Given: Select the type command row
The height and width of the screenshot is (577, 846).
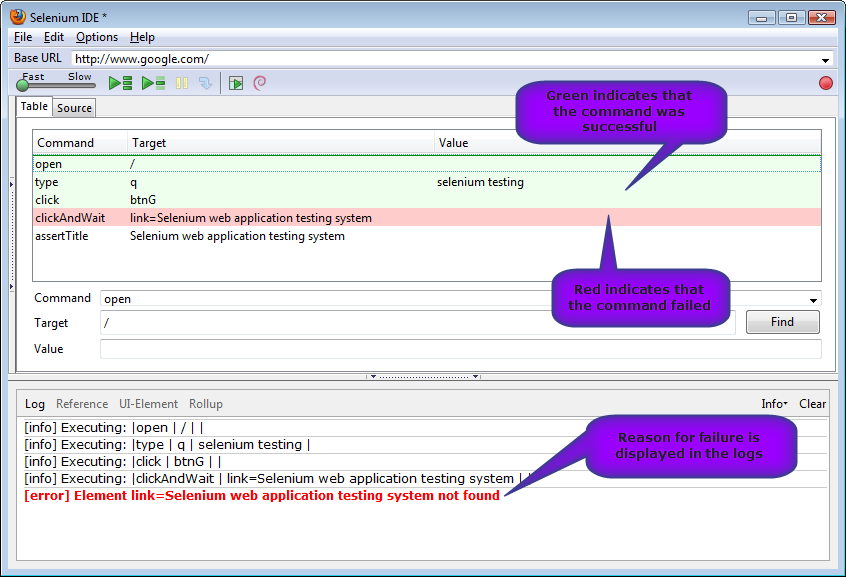Looking at the screenshot, I should click(427, 182).
